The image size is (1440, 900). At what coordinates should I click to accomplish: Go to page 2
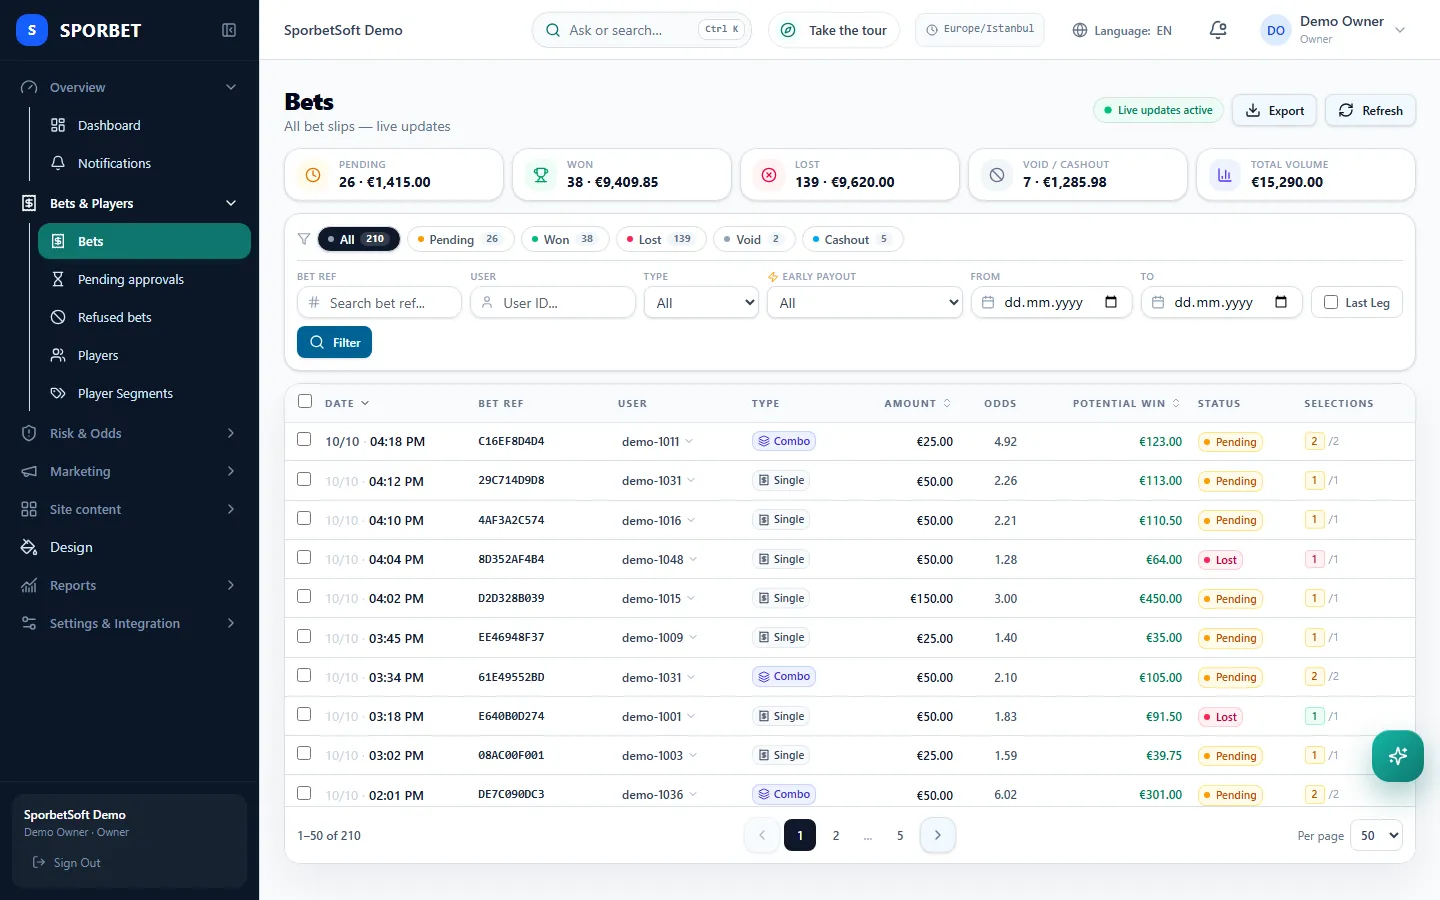click(836, 835)
